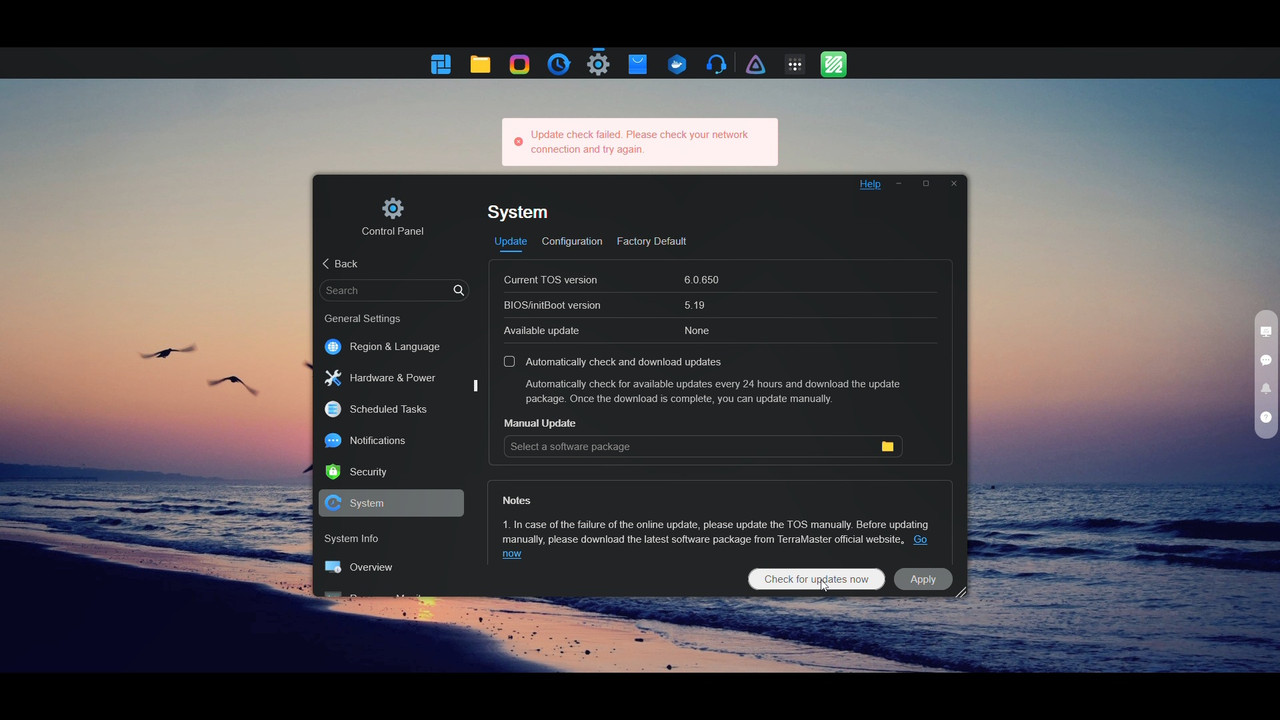The height and width of the screenshot is (720, 1280).
Task: Open the chat bubble messages icon on right
Action: point(1266,360)
